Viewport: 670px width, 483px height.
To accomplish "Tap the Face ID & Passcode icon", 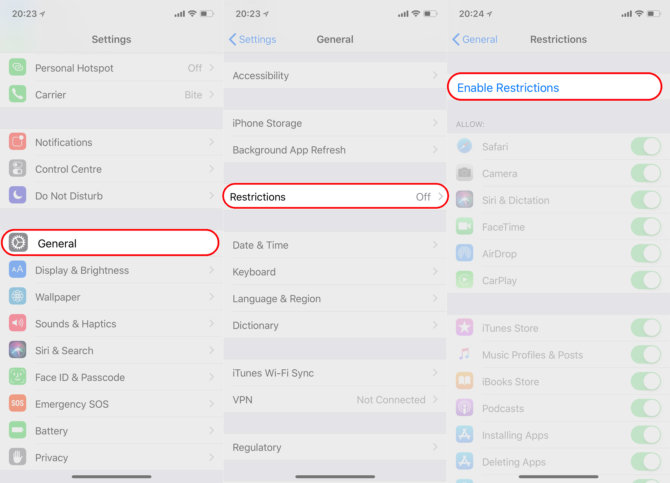I will tap(18, 377).
